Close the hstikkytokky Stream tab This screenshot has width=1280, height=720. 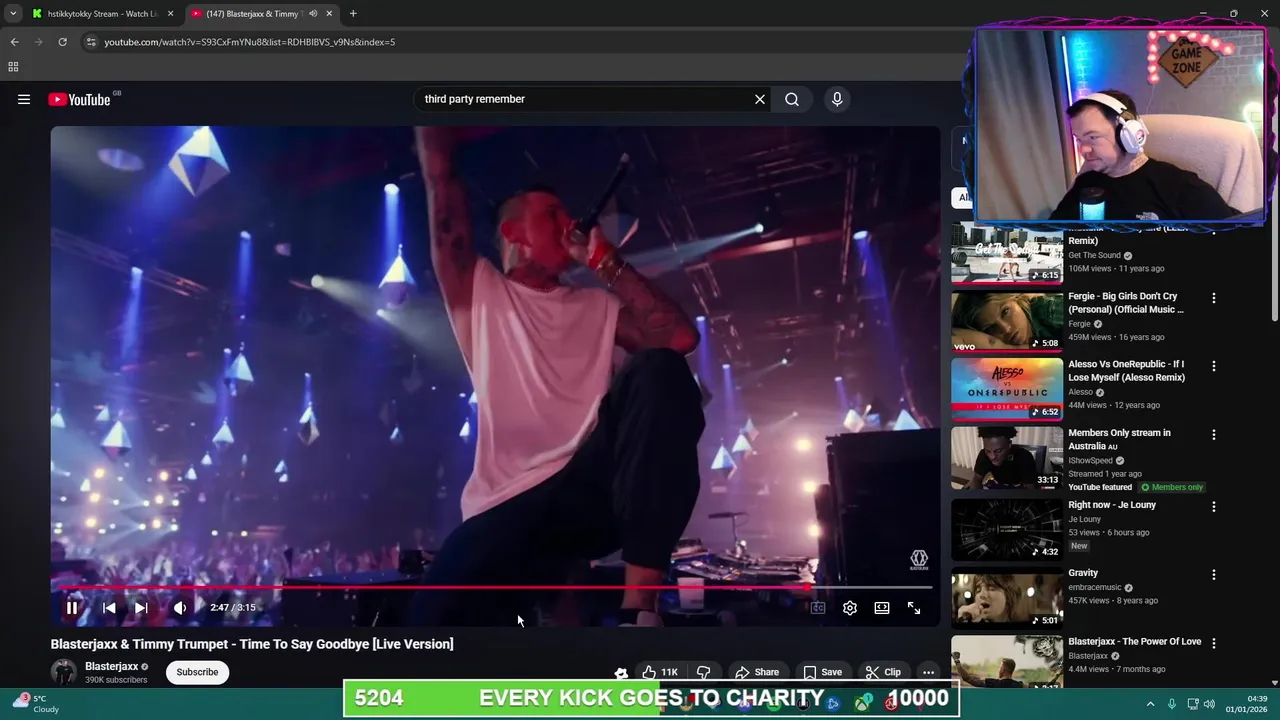(x=170, y=14)
